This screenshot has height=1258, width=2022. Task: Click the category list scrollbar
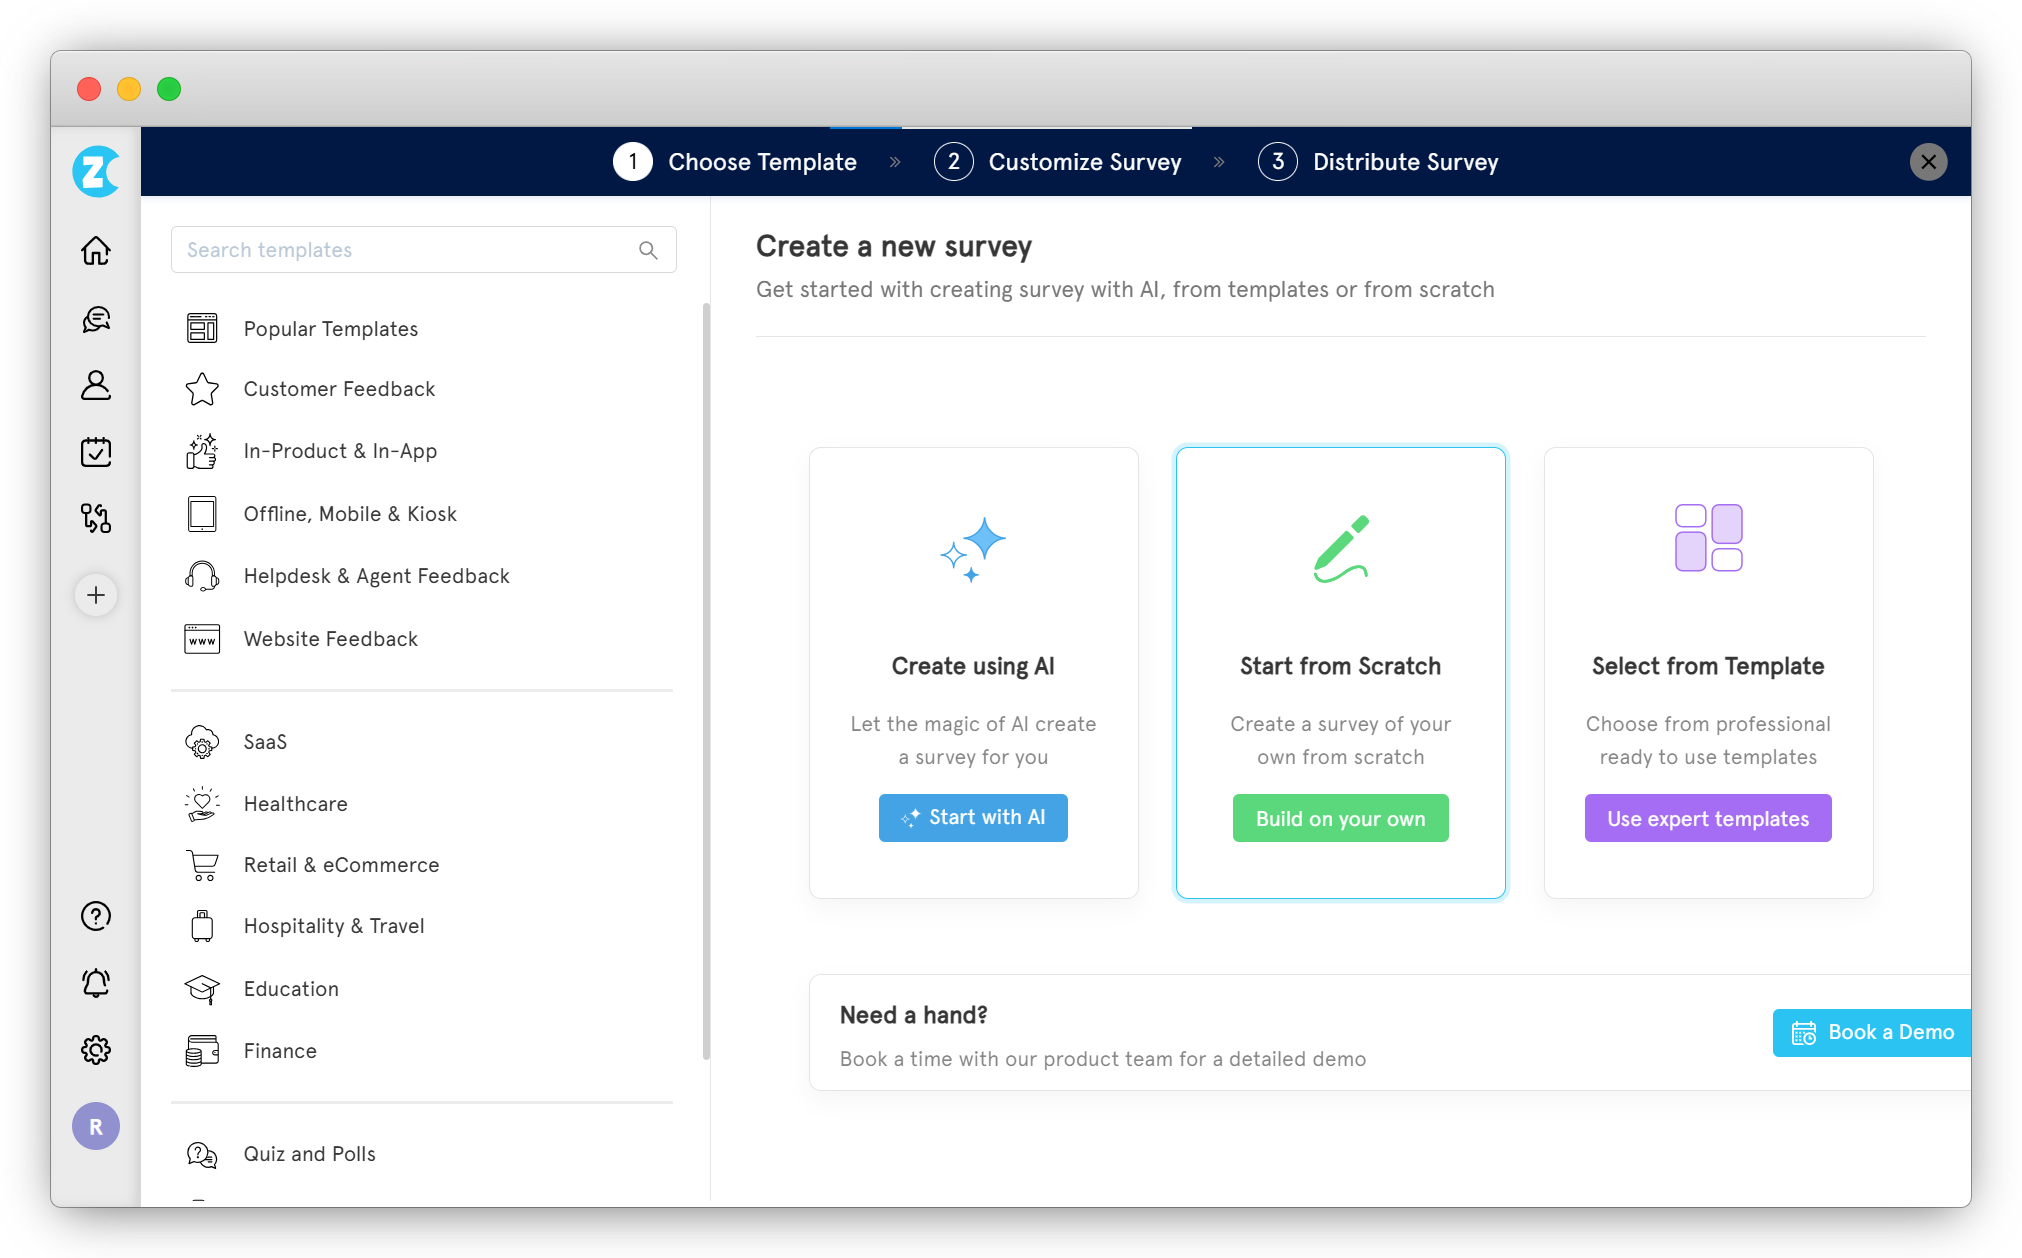tap(706, 680)
